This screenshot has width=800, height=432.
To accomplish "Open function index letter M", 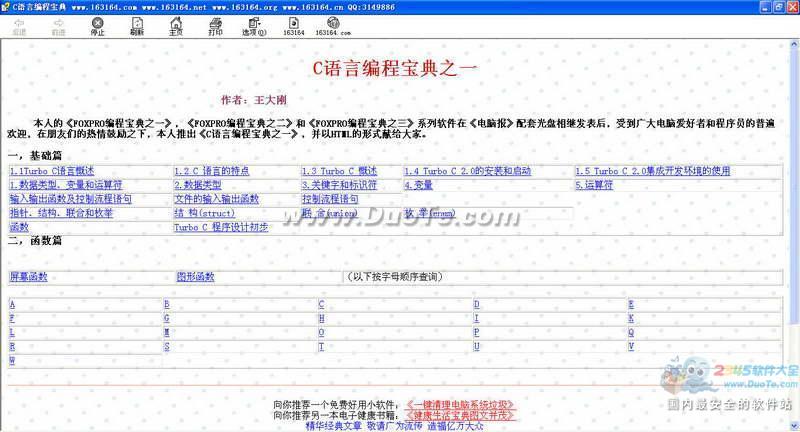I will click(167, 333).
